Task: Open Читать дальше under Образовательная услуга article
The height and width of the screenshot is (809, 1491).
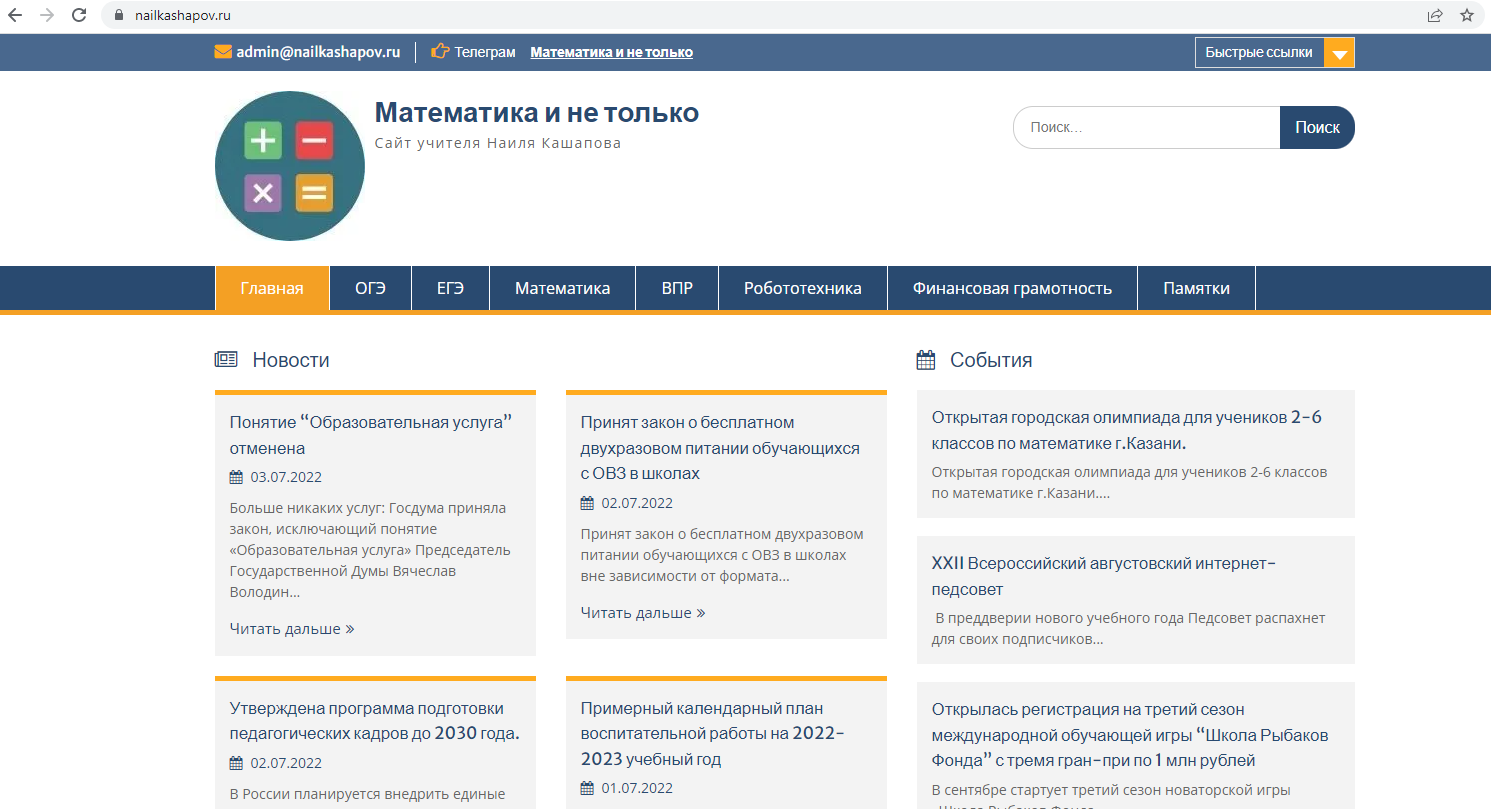Action: (292, 629)
